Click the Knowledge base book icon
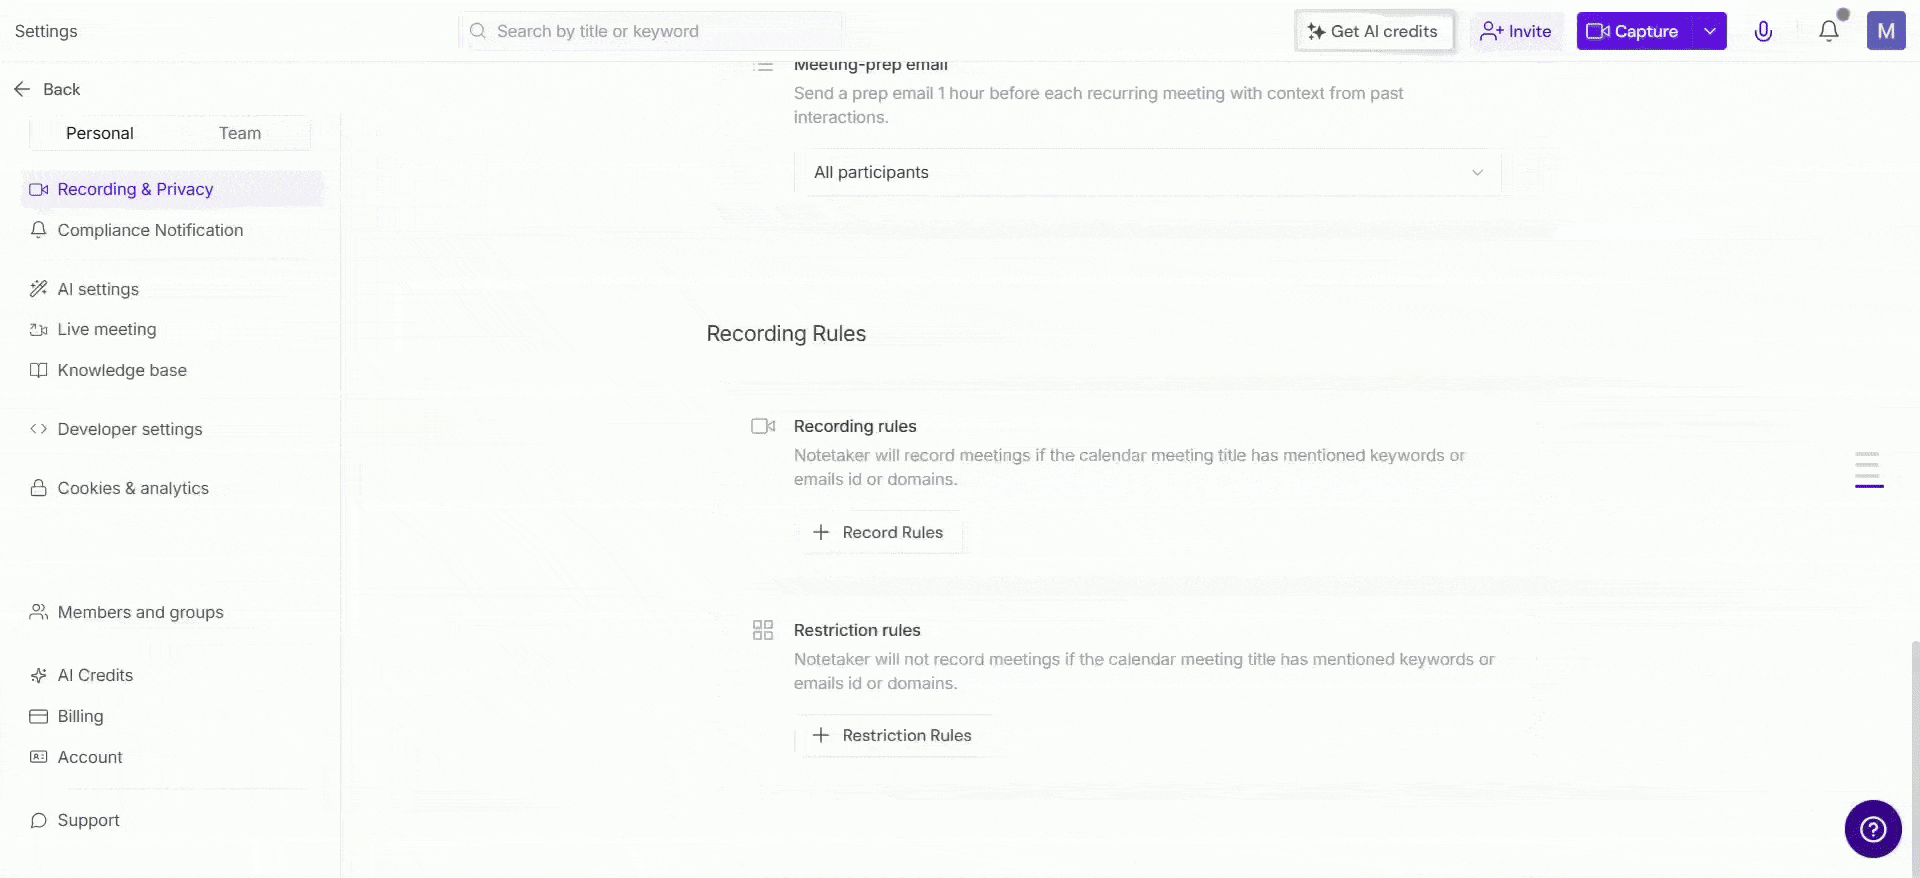Screen dimensions: 1920x878 [38, 370]
